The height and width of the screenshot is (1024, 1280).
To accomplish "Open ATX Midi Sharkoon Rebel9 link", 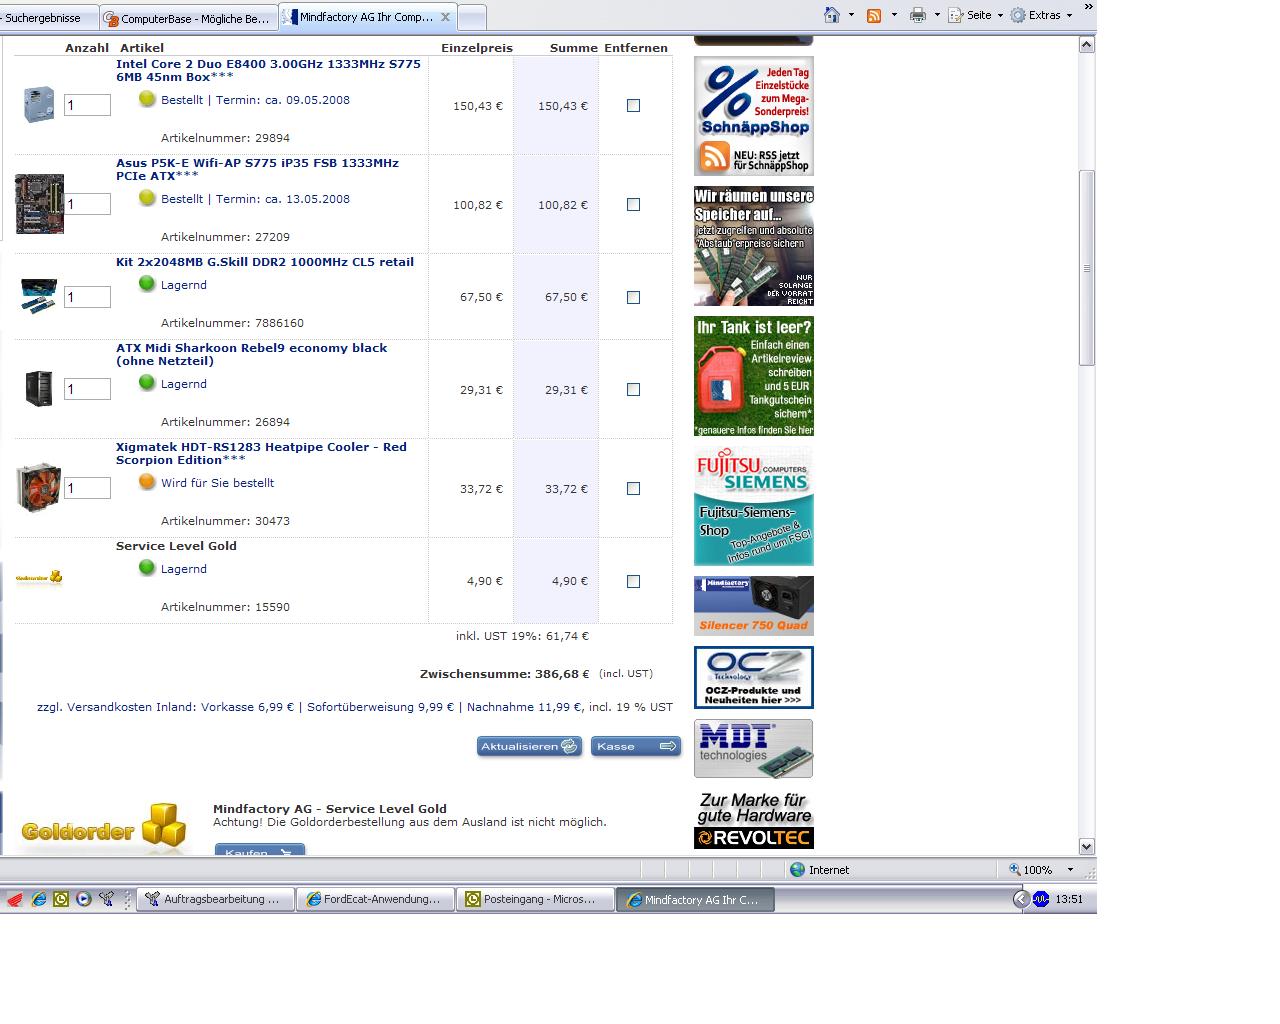I will coord(251,354).
